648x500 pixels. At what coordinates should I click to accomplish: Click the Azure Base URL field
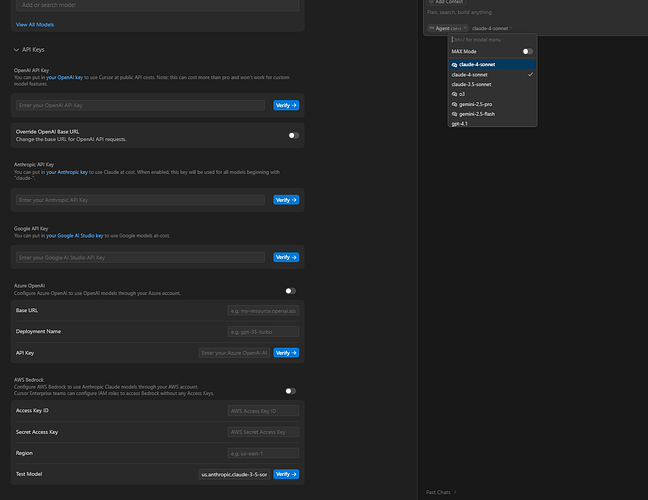[x=263, y=311]
